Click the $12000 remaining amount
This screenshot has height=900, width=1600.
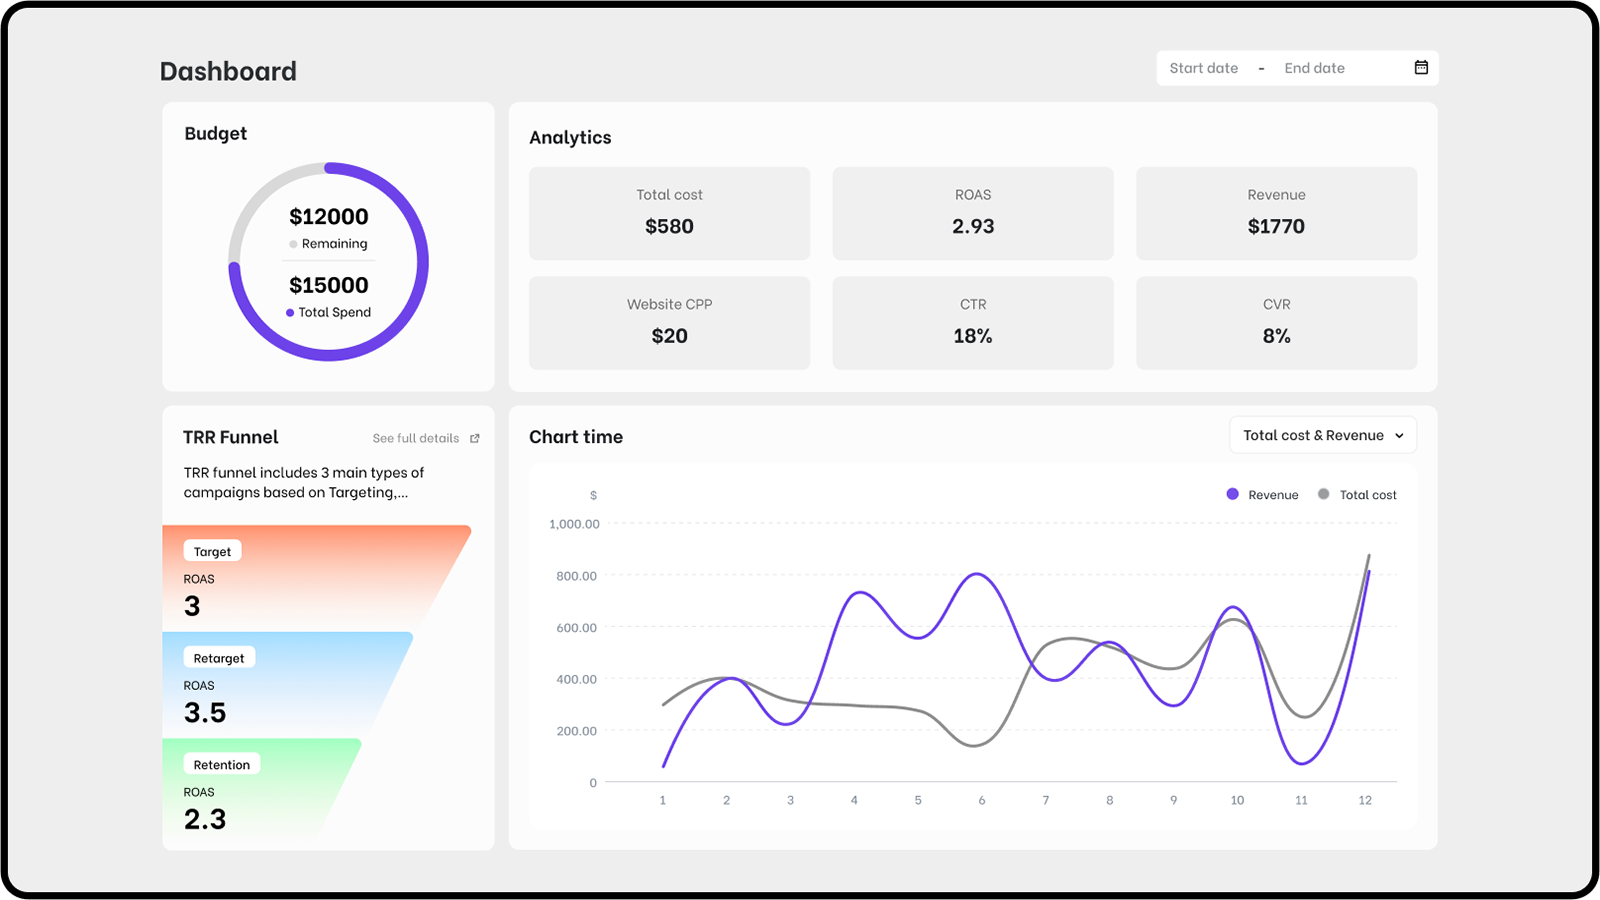[x=329, y=217]
